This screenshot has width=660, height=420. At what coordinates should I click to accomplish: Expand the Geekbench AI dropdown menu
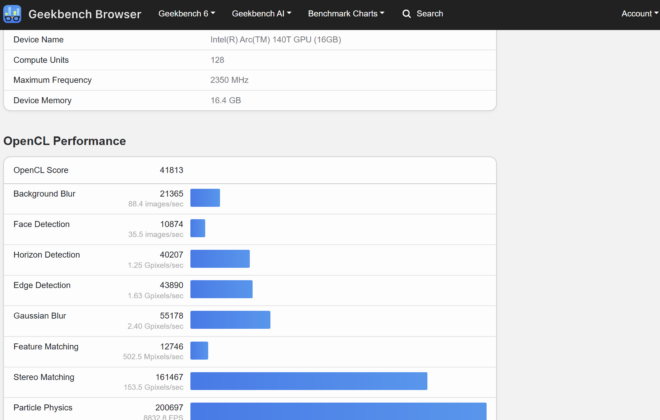click(x=261, y=13)
